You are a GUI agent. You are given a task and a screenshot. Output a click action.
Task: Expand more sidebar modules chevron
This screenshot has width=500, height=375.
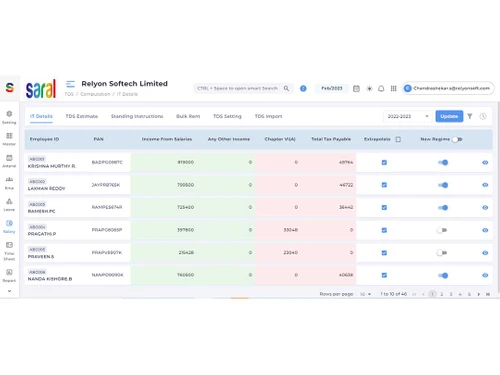pyautogui.click(x=9, y=291)
